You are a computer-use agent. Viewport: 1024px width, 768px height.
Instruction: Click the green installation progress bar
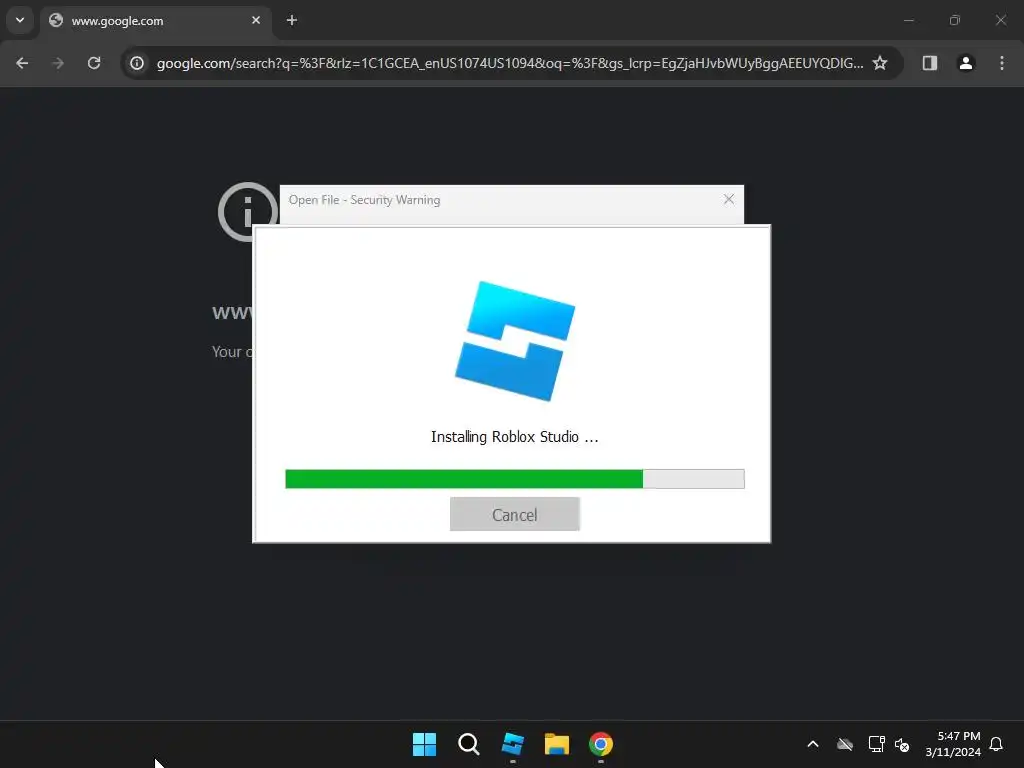point(515,479)
